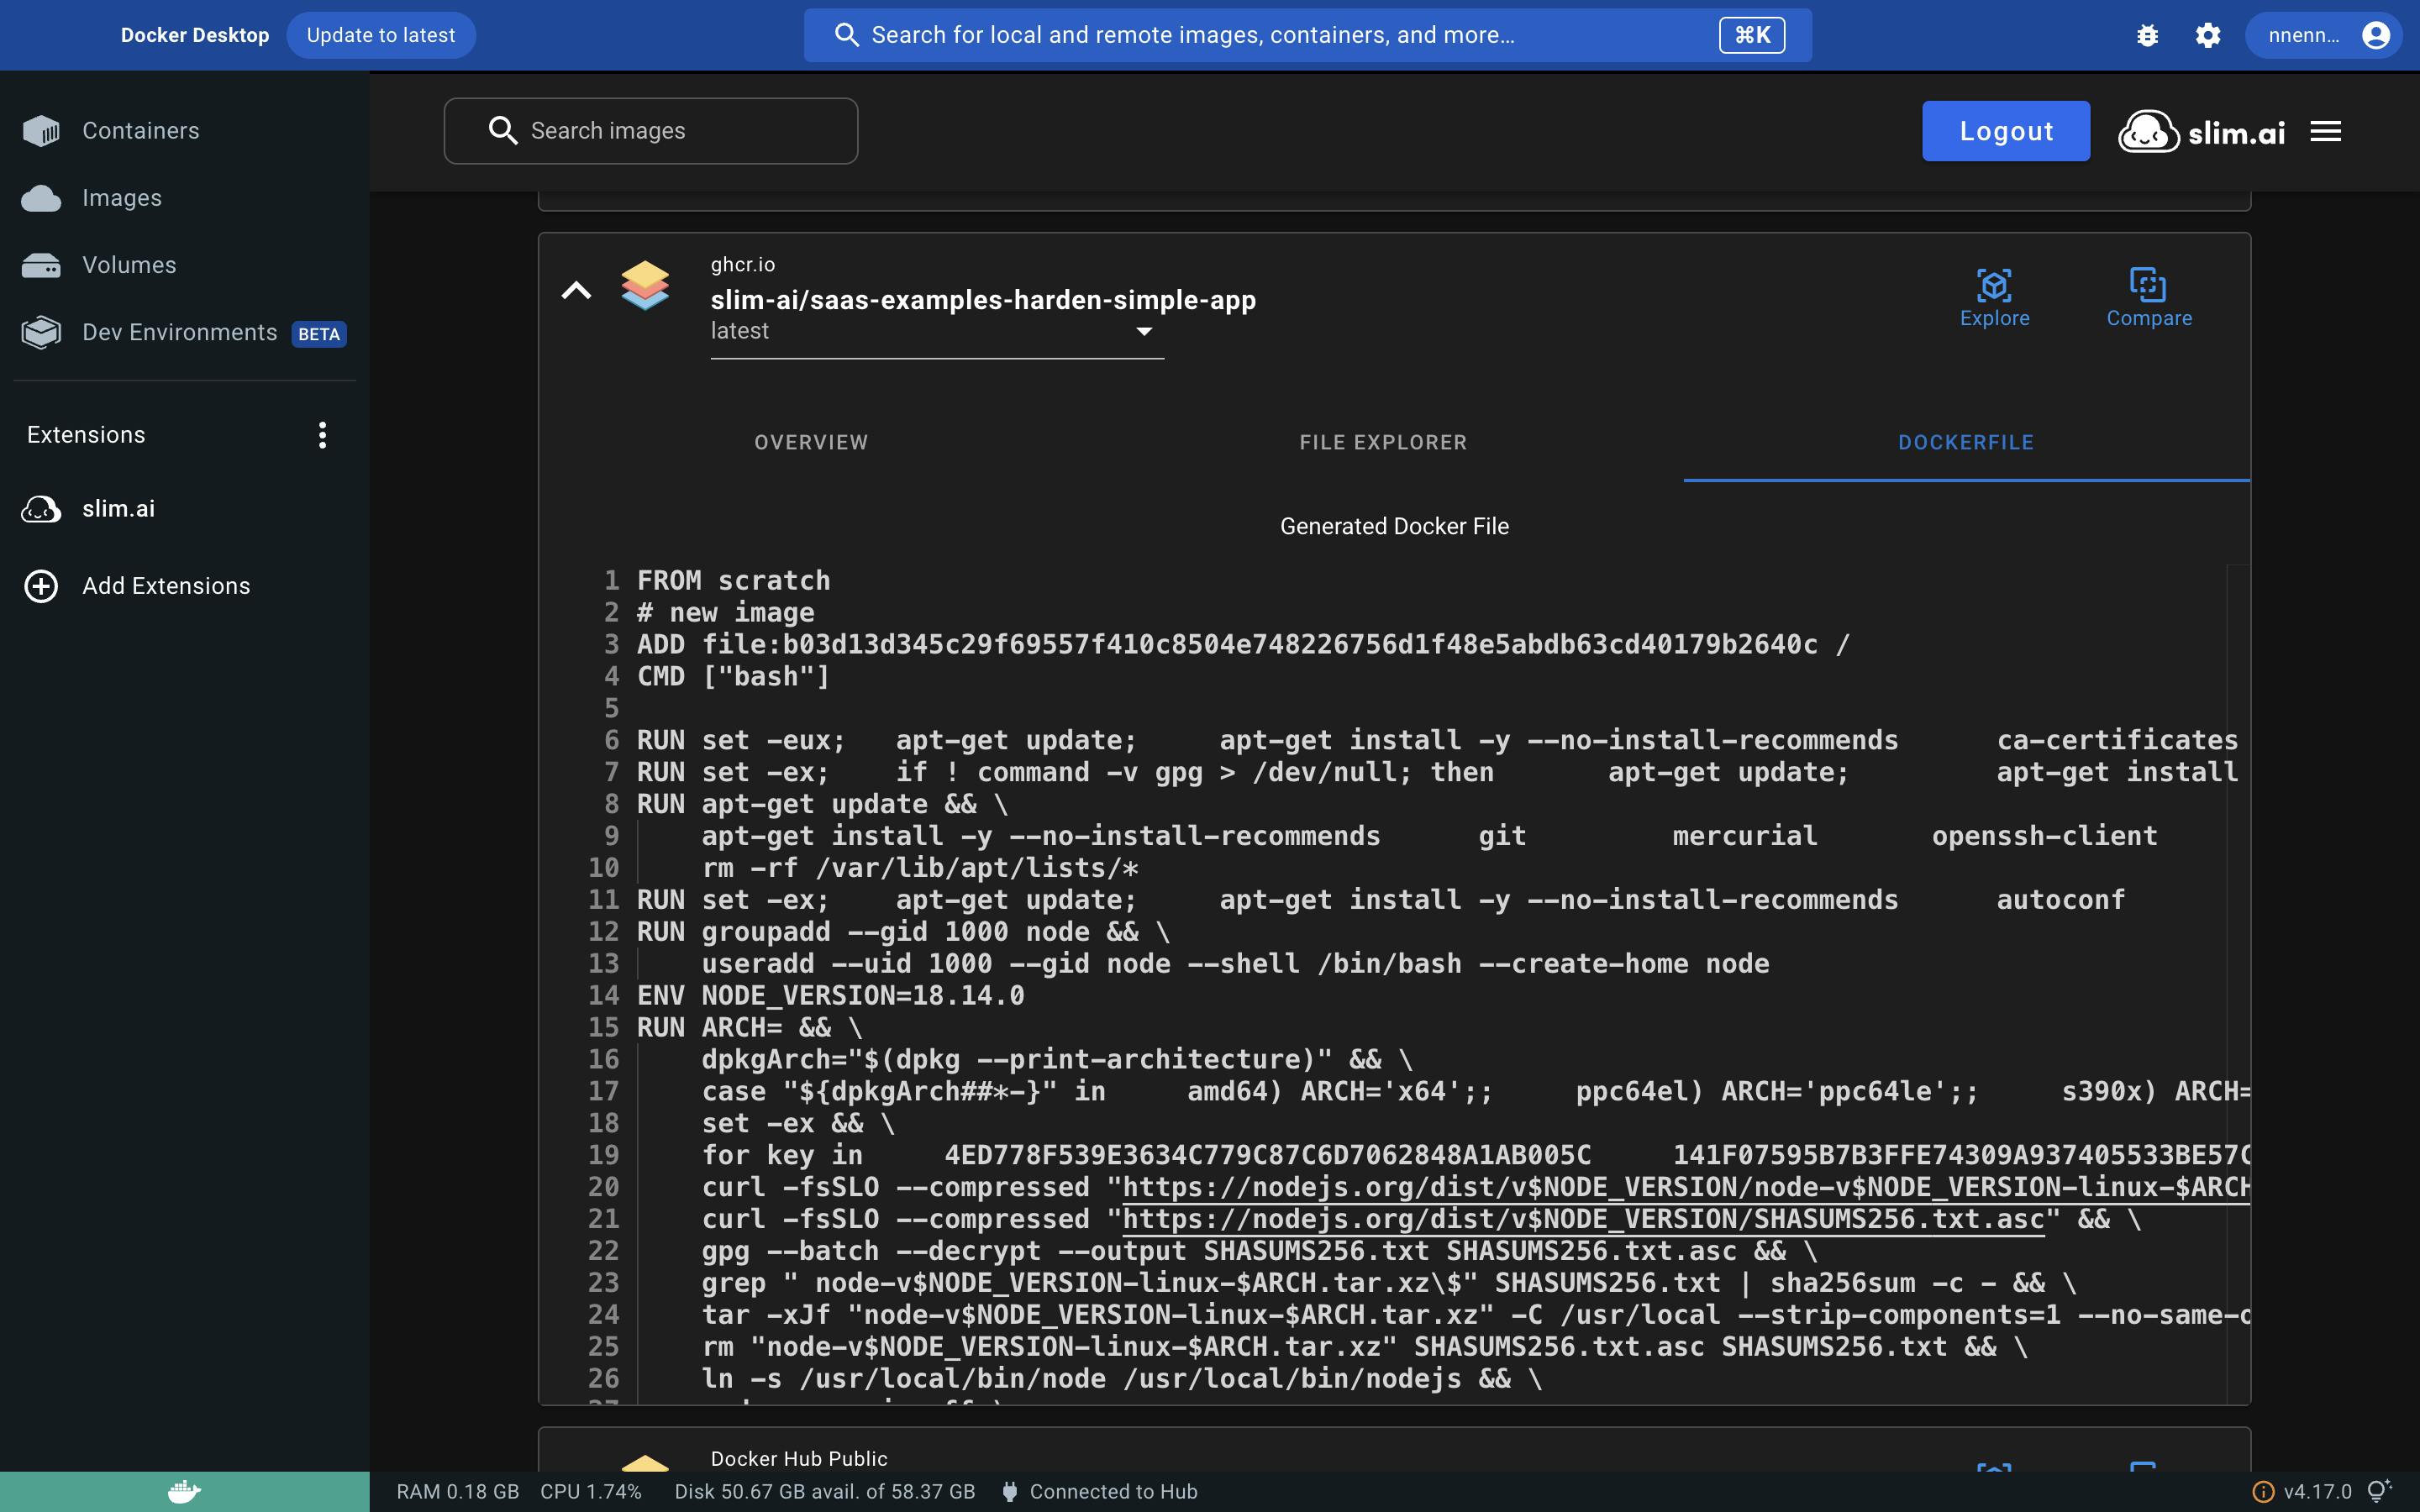Open Docker Desktop settings gear
The image size is (2420, 1512).
tap(2208, 36)
